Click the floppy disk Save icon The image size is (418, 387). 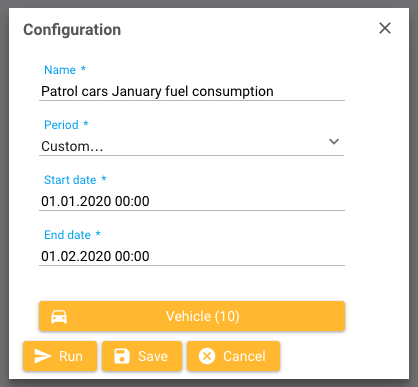(122, 356)
